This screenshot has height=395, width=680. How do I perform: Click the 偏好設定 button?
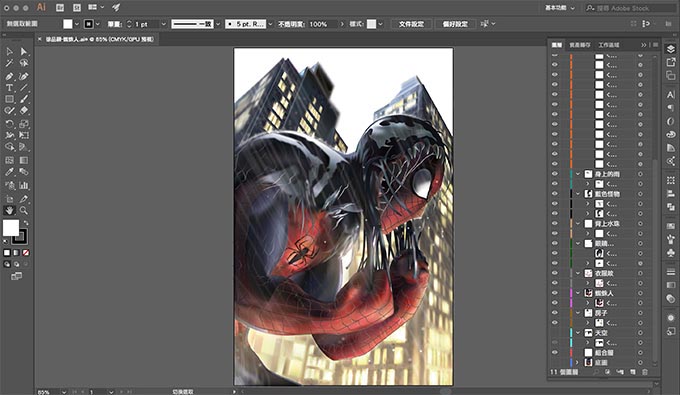[x=455, y=24]
